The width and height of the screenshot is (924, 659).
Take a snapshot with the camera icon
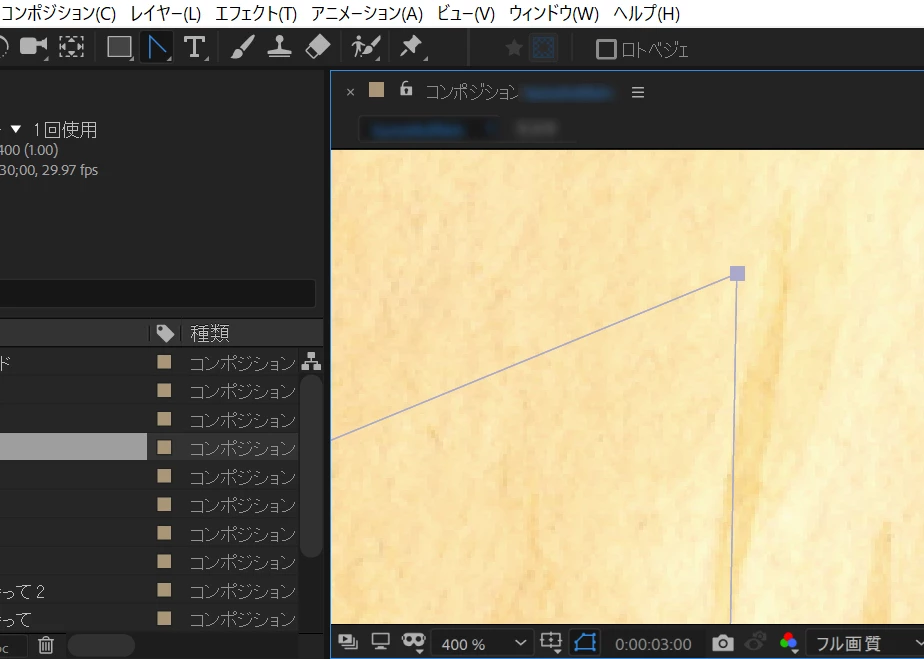point(723,643)
